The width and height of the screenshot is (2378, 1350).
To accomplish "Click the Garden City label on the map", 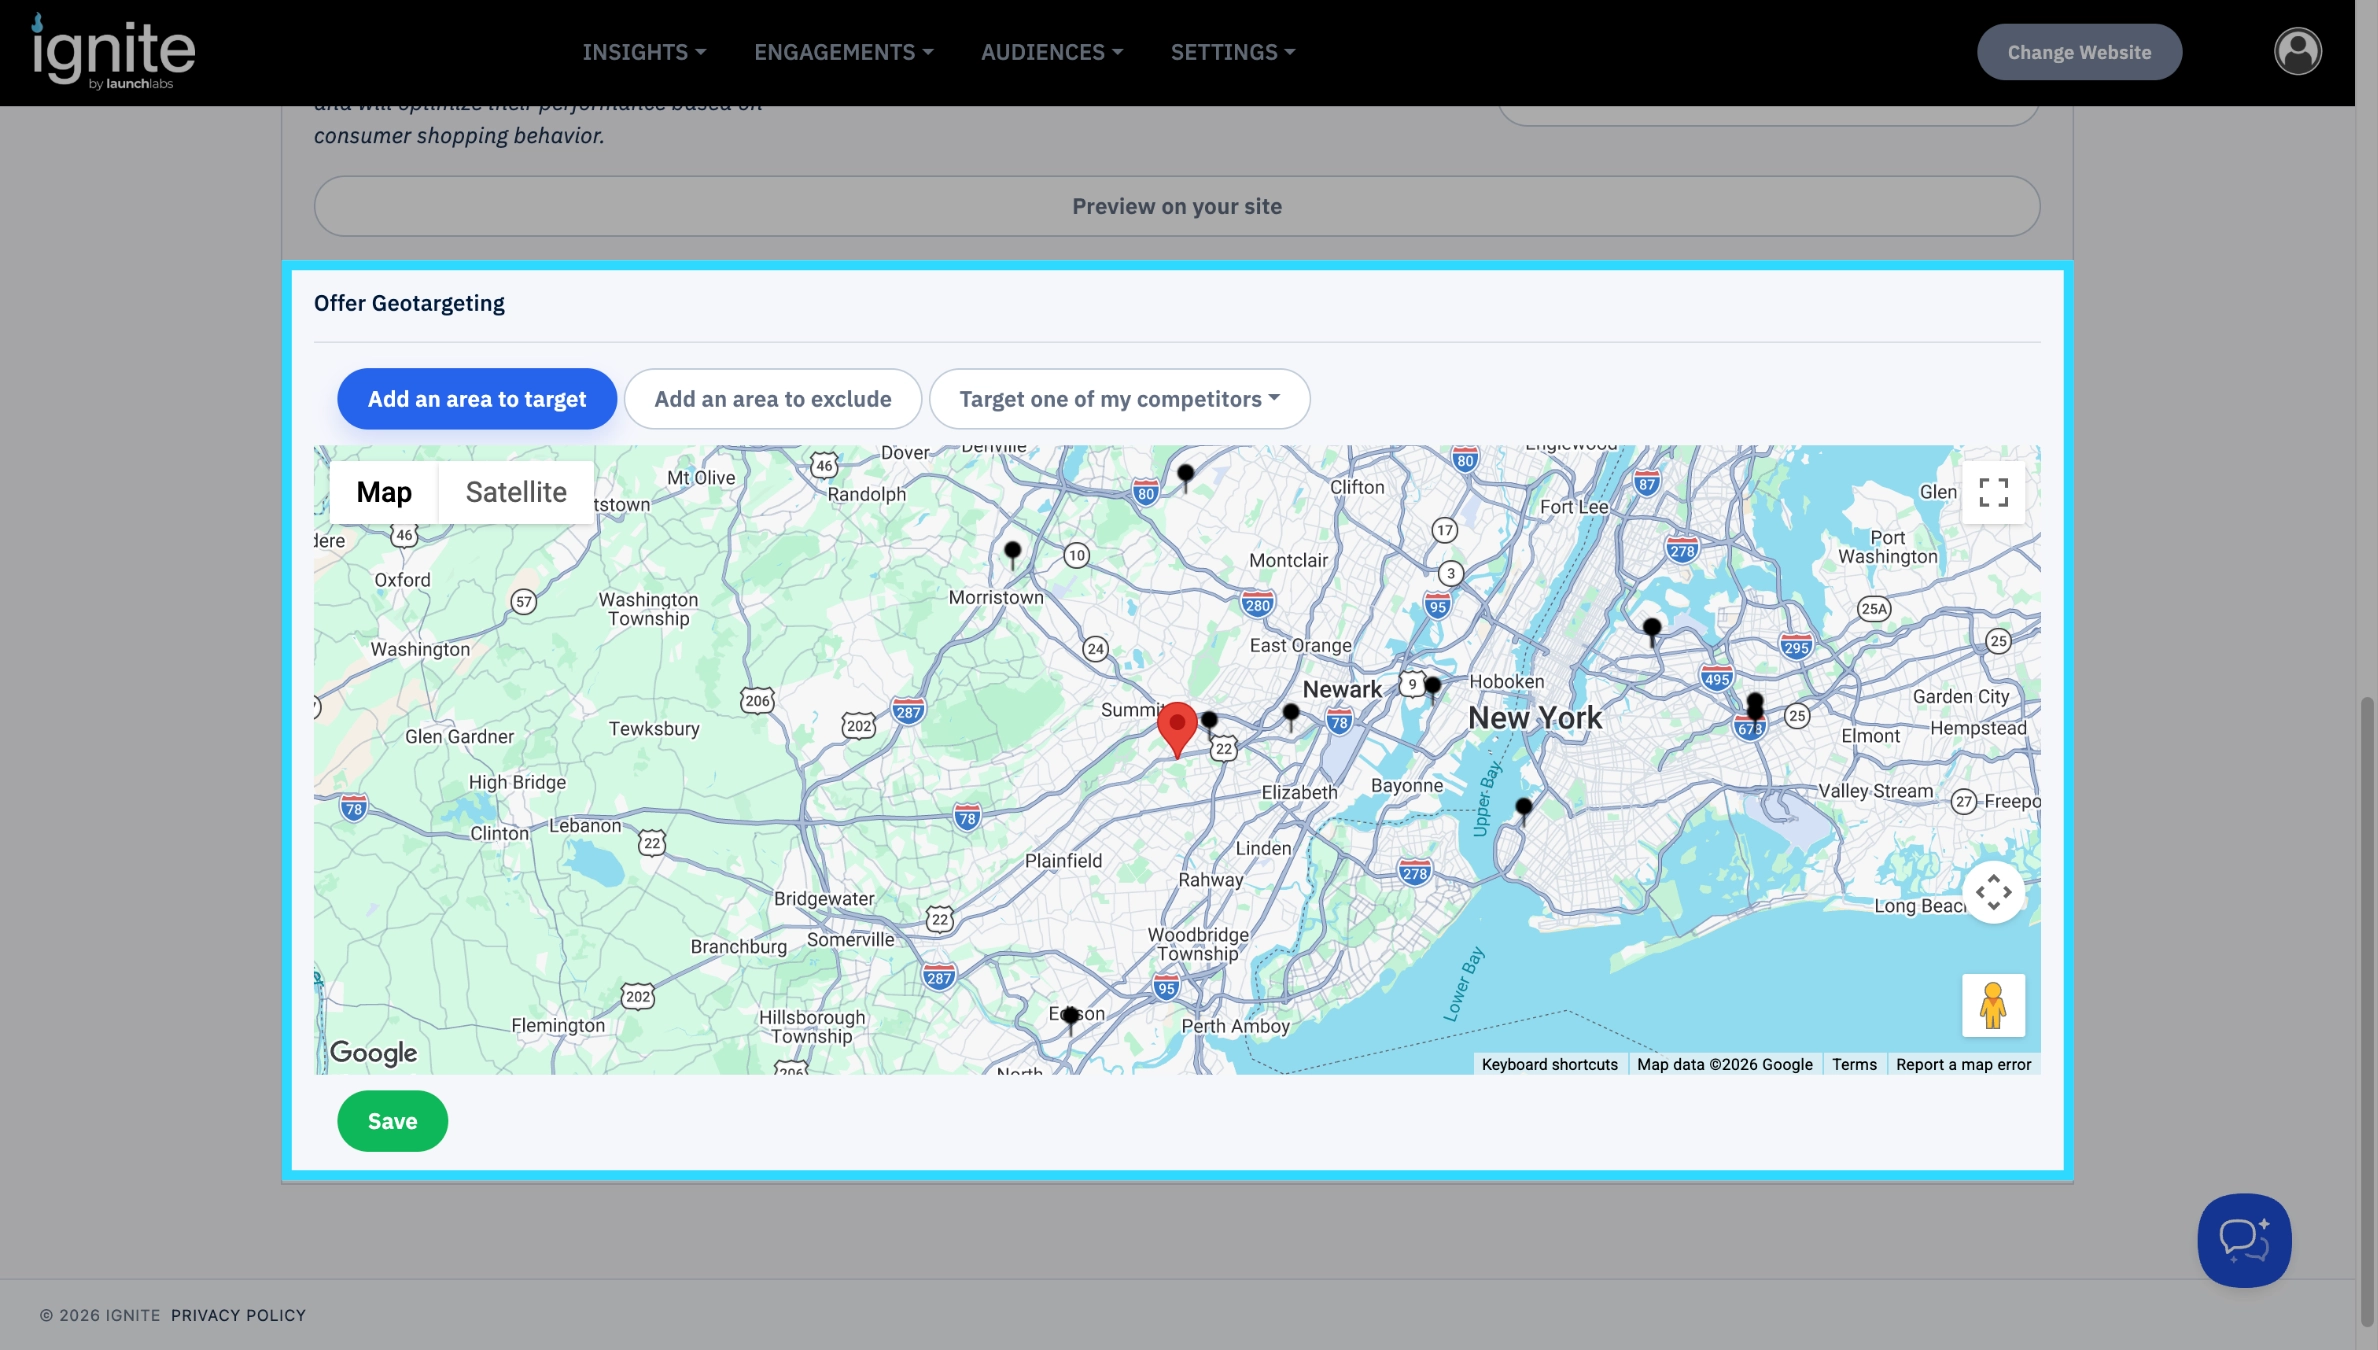I will (x=1961, y=696).
